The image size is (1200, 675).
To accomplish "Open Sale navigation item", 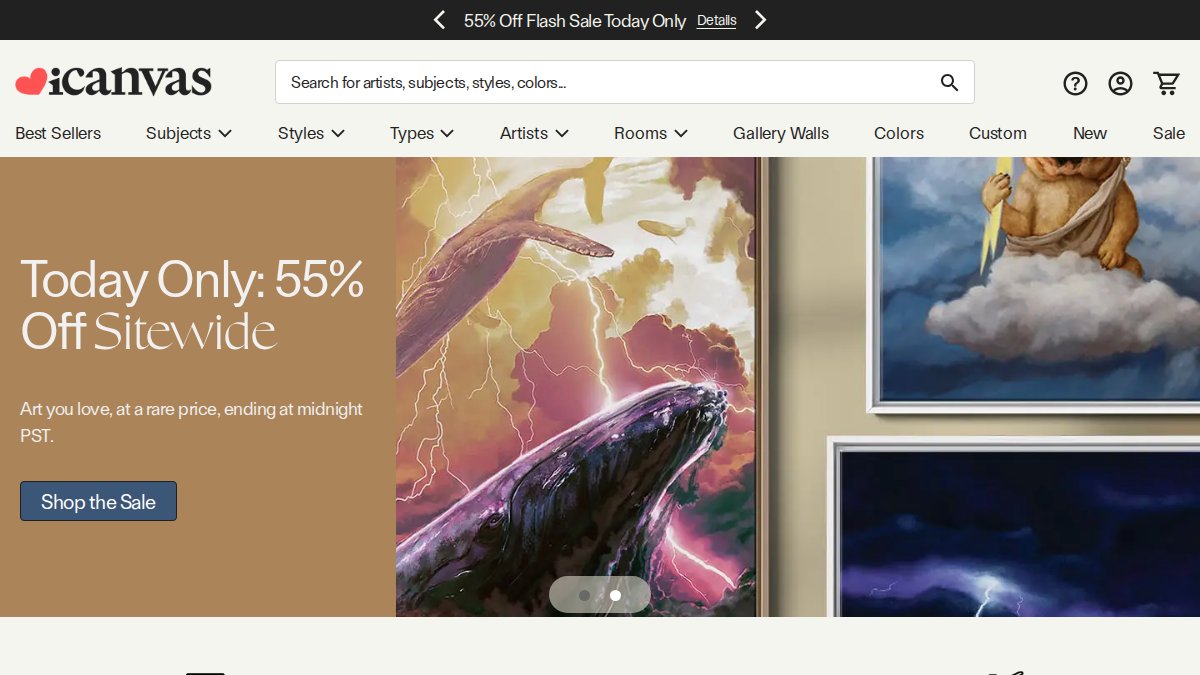I will coord(1169,133).
